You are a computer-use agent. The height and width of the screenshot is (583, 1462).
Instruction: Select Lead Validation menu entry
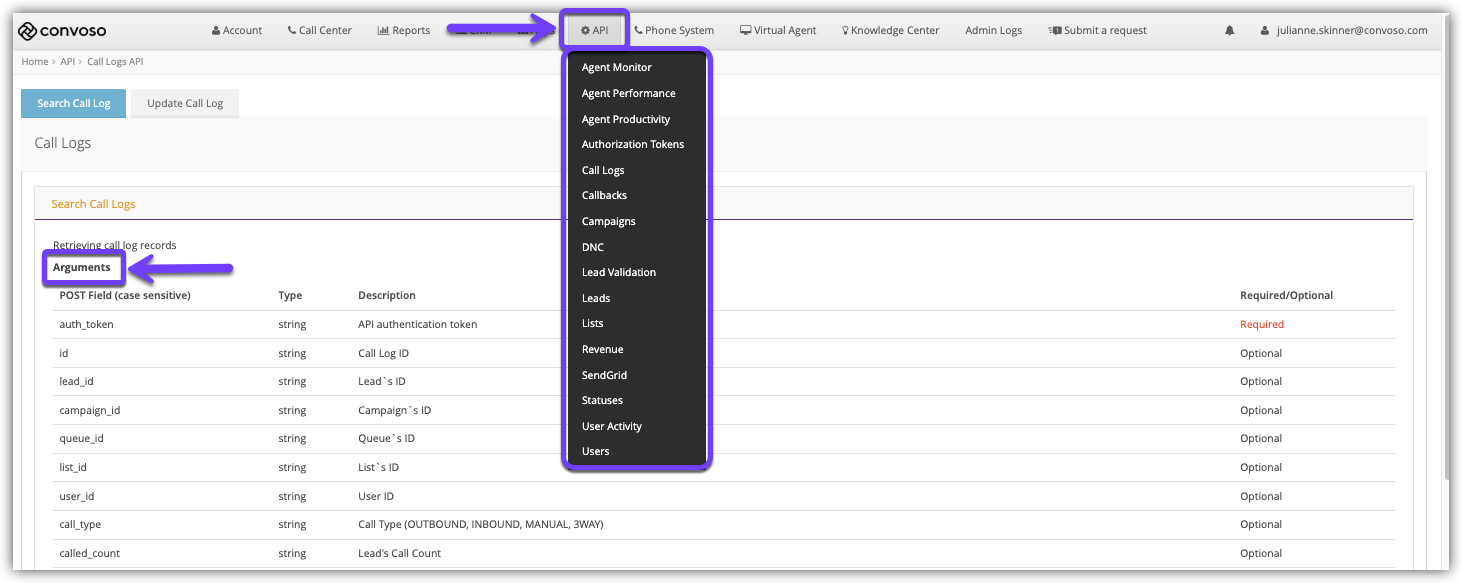619,273
